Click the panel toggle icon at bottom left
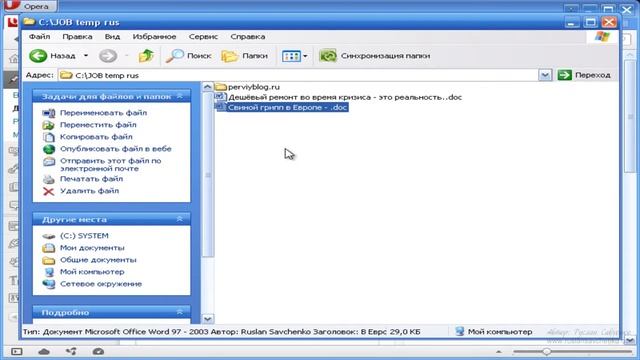The height and width of the screenshot is (360, 640). click(16, 351)
